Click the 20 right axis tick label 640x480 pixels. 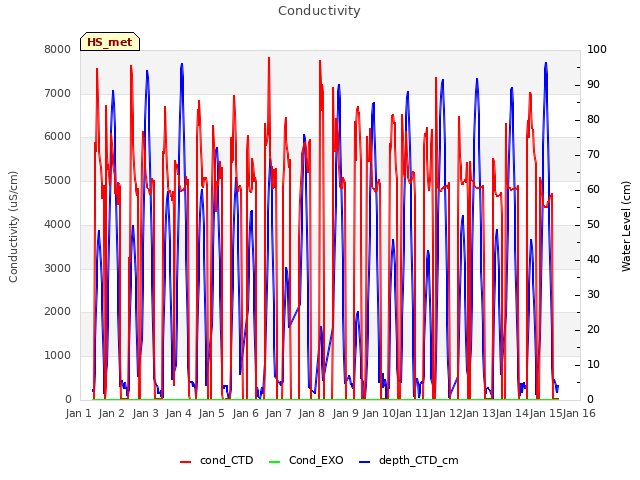click(593, 329)
